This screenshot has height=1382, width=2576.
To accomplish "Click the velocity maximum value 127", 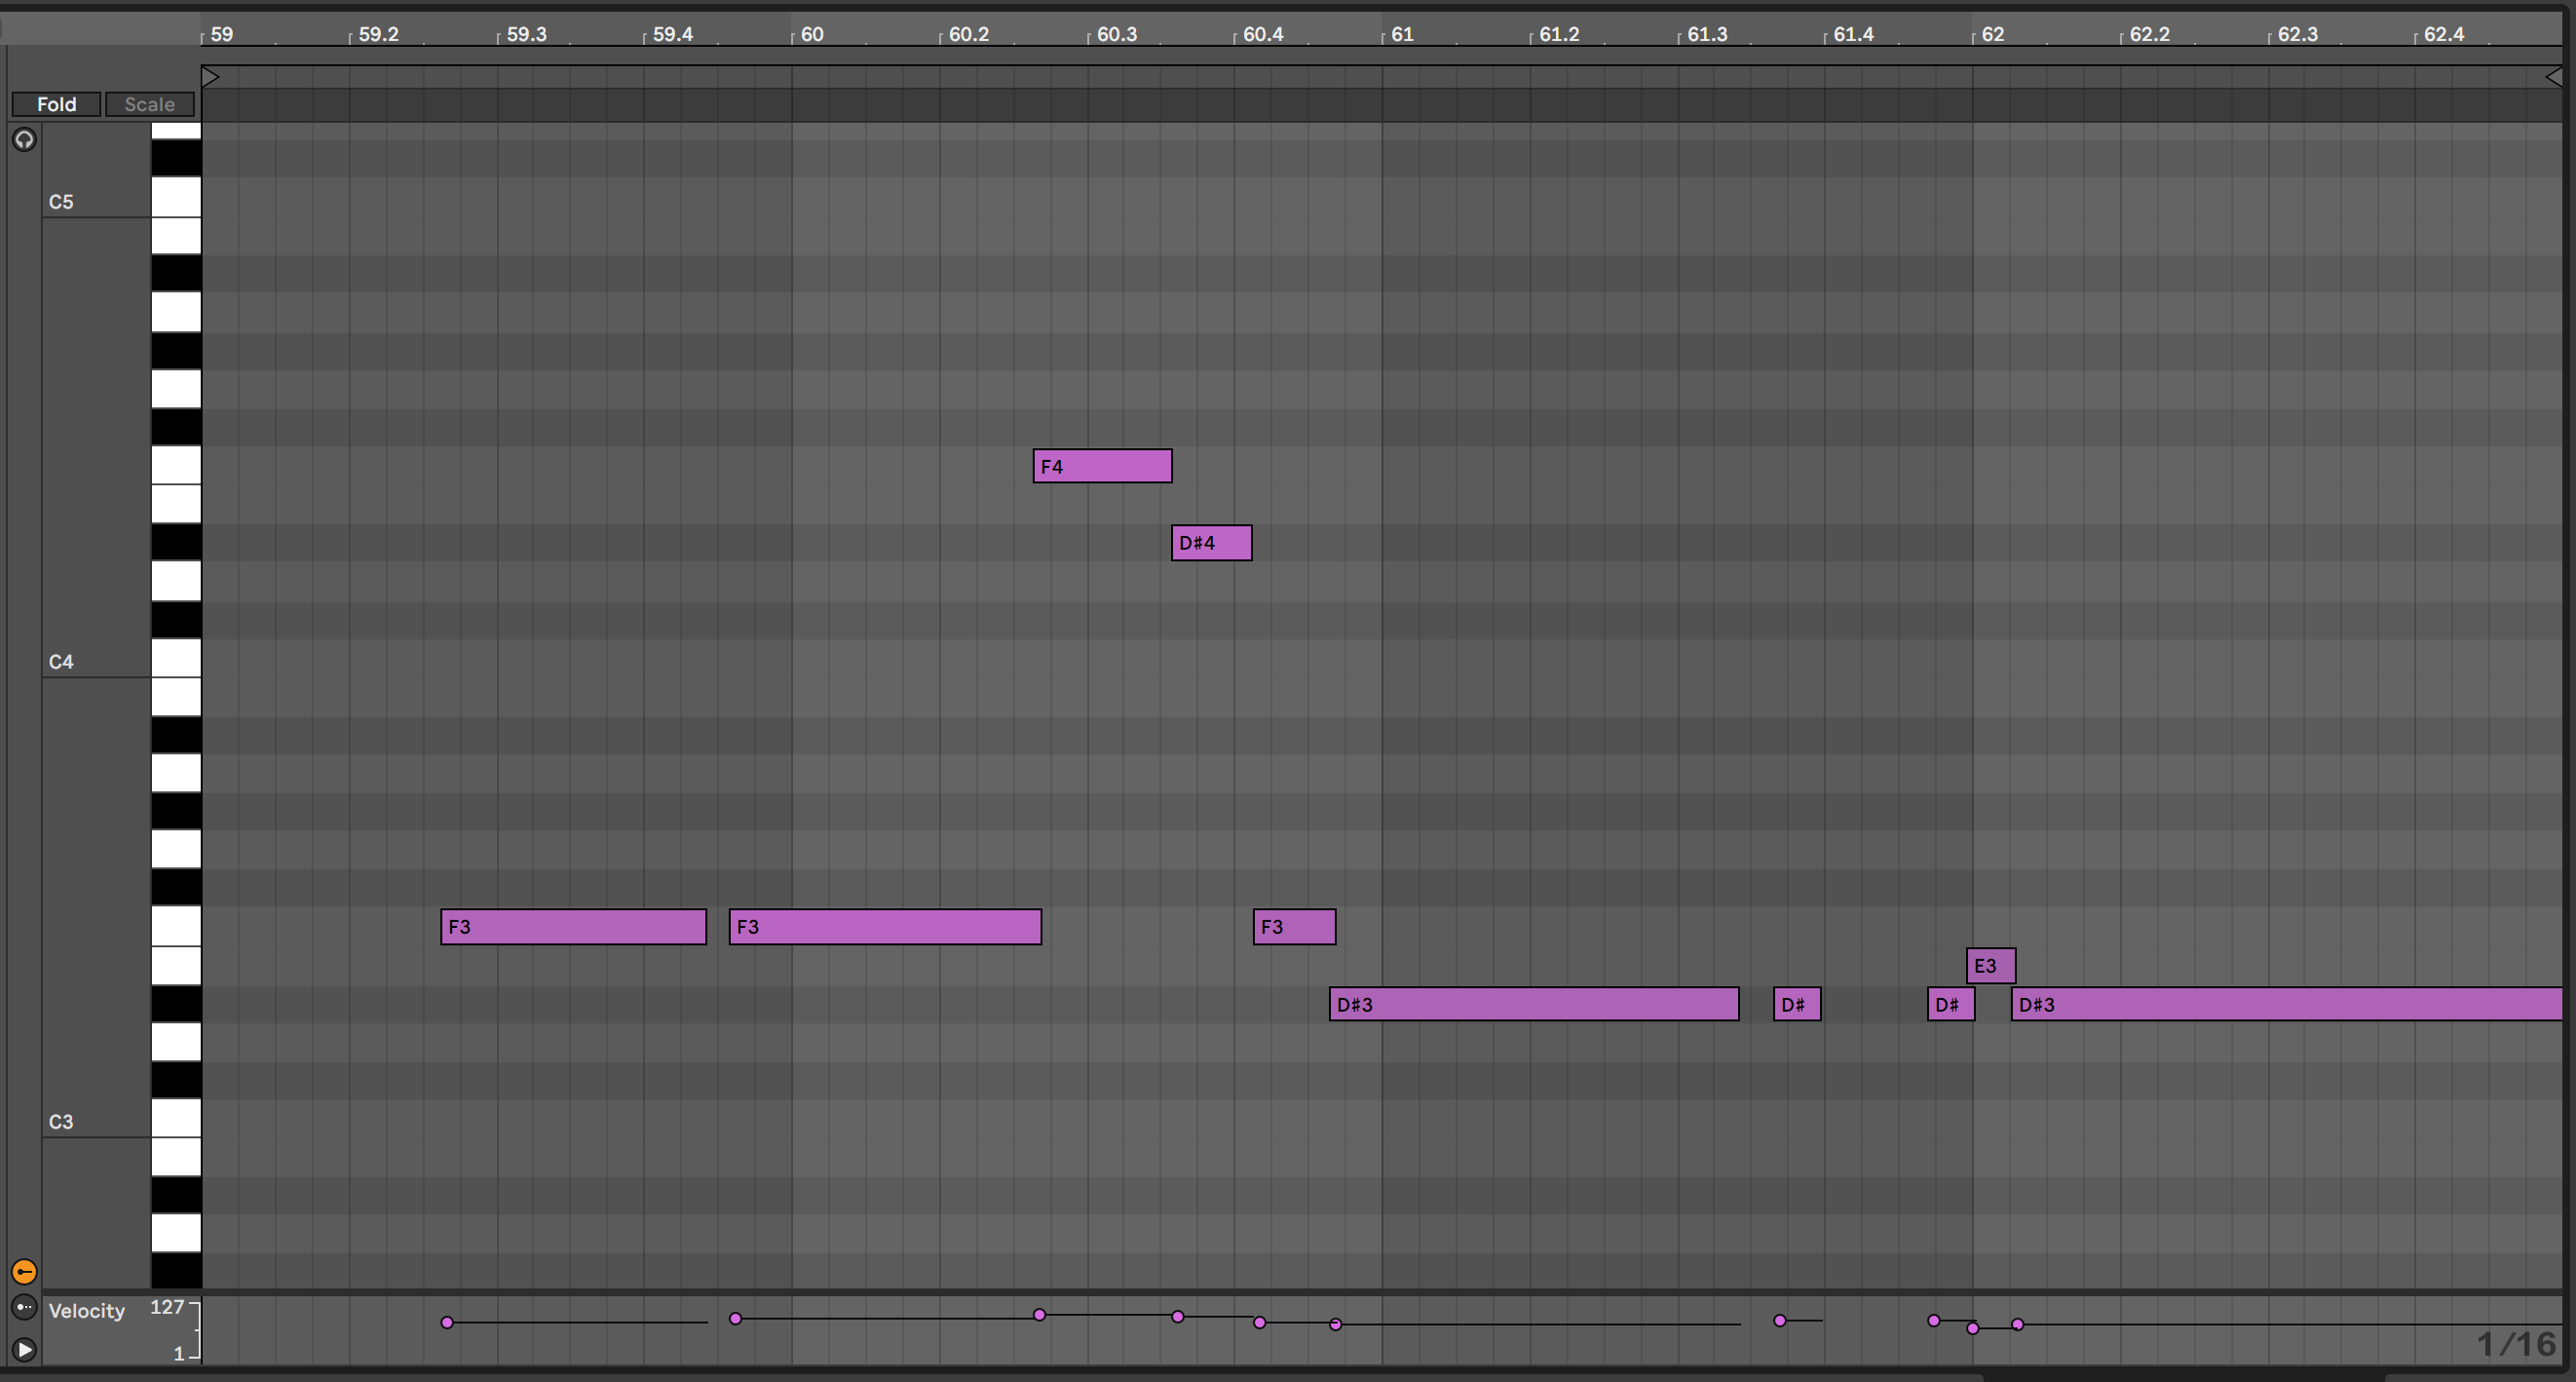I will click(167, 1307).
